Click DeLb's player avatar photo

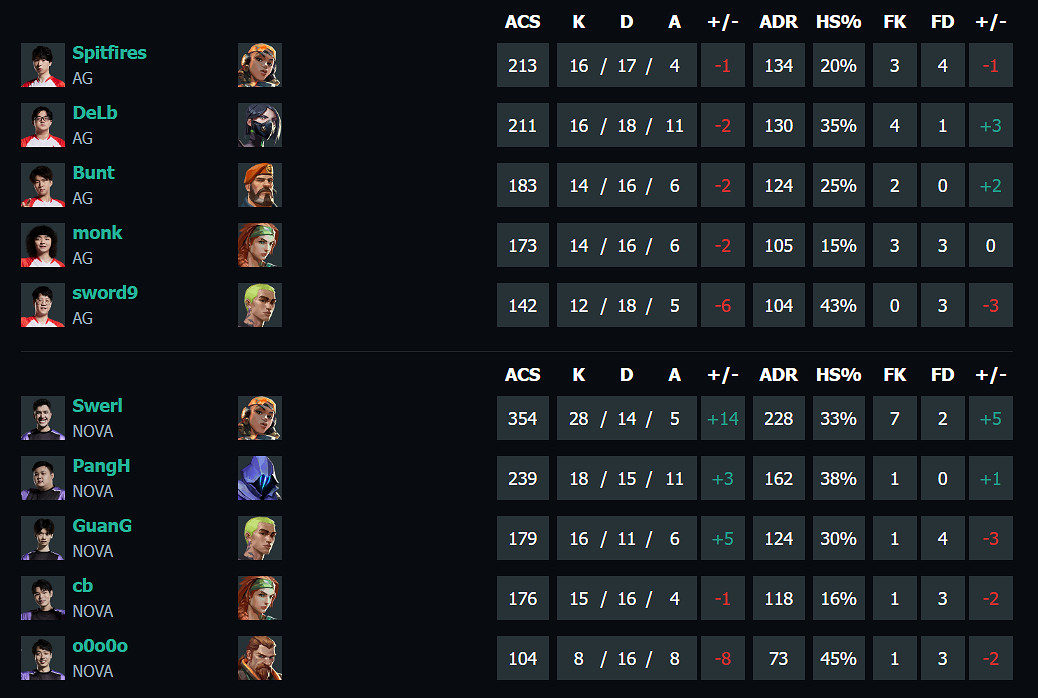43,125
